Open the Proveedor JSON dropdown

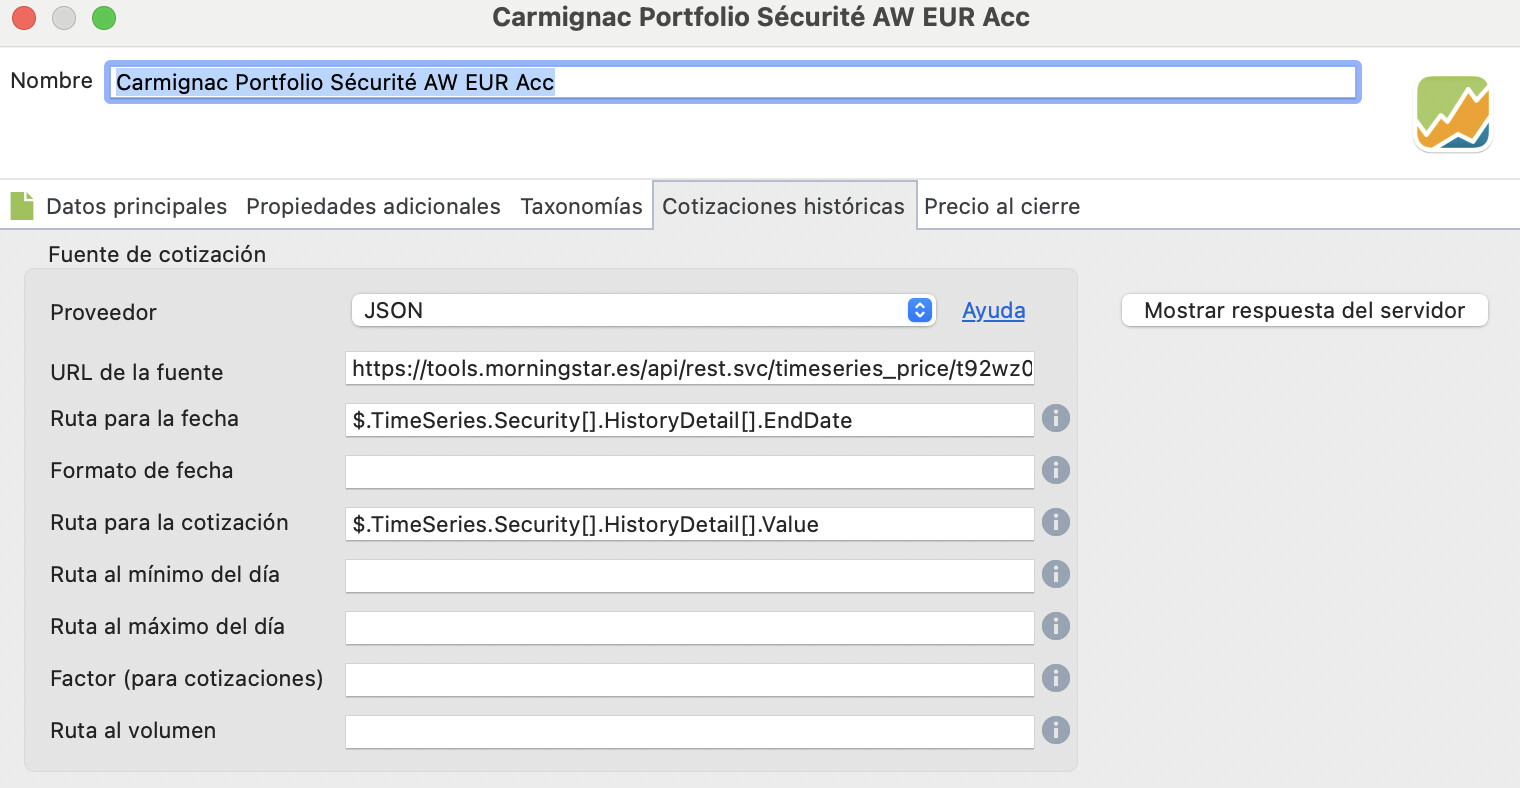pos(643,310)
